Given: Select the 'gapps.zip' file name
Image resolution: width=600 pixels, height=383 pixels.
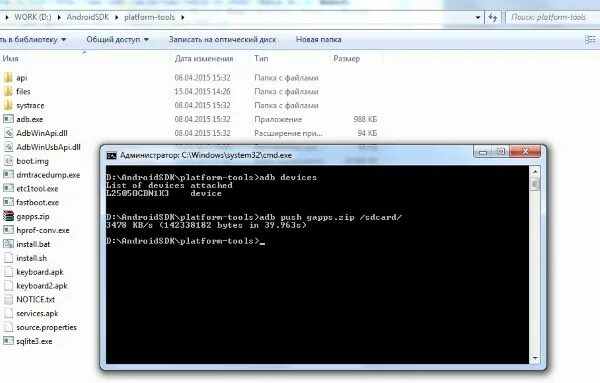Looking at the screenshot, I should 33,217.
